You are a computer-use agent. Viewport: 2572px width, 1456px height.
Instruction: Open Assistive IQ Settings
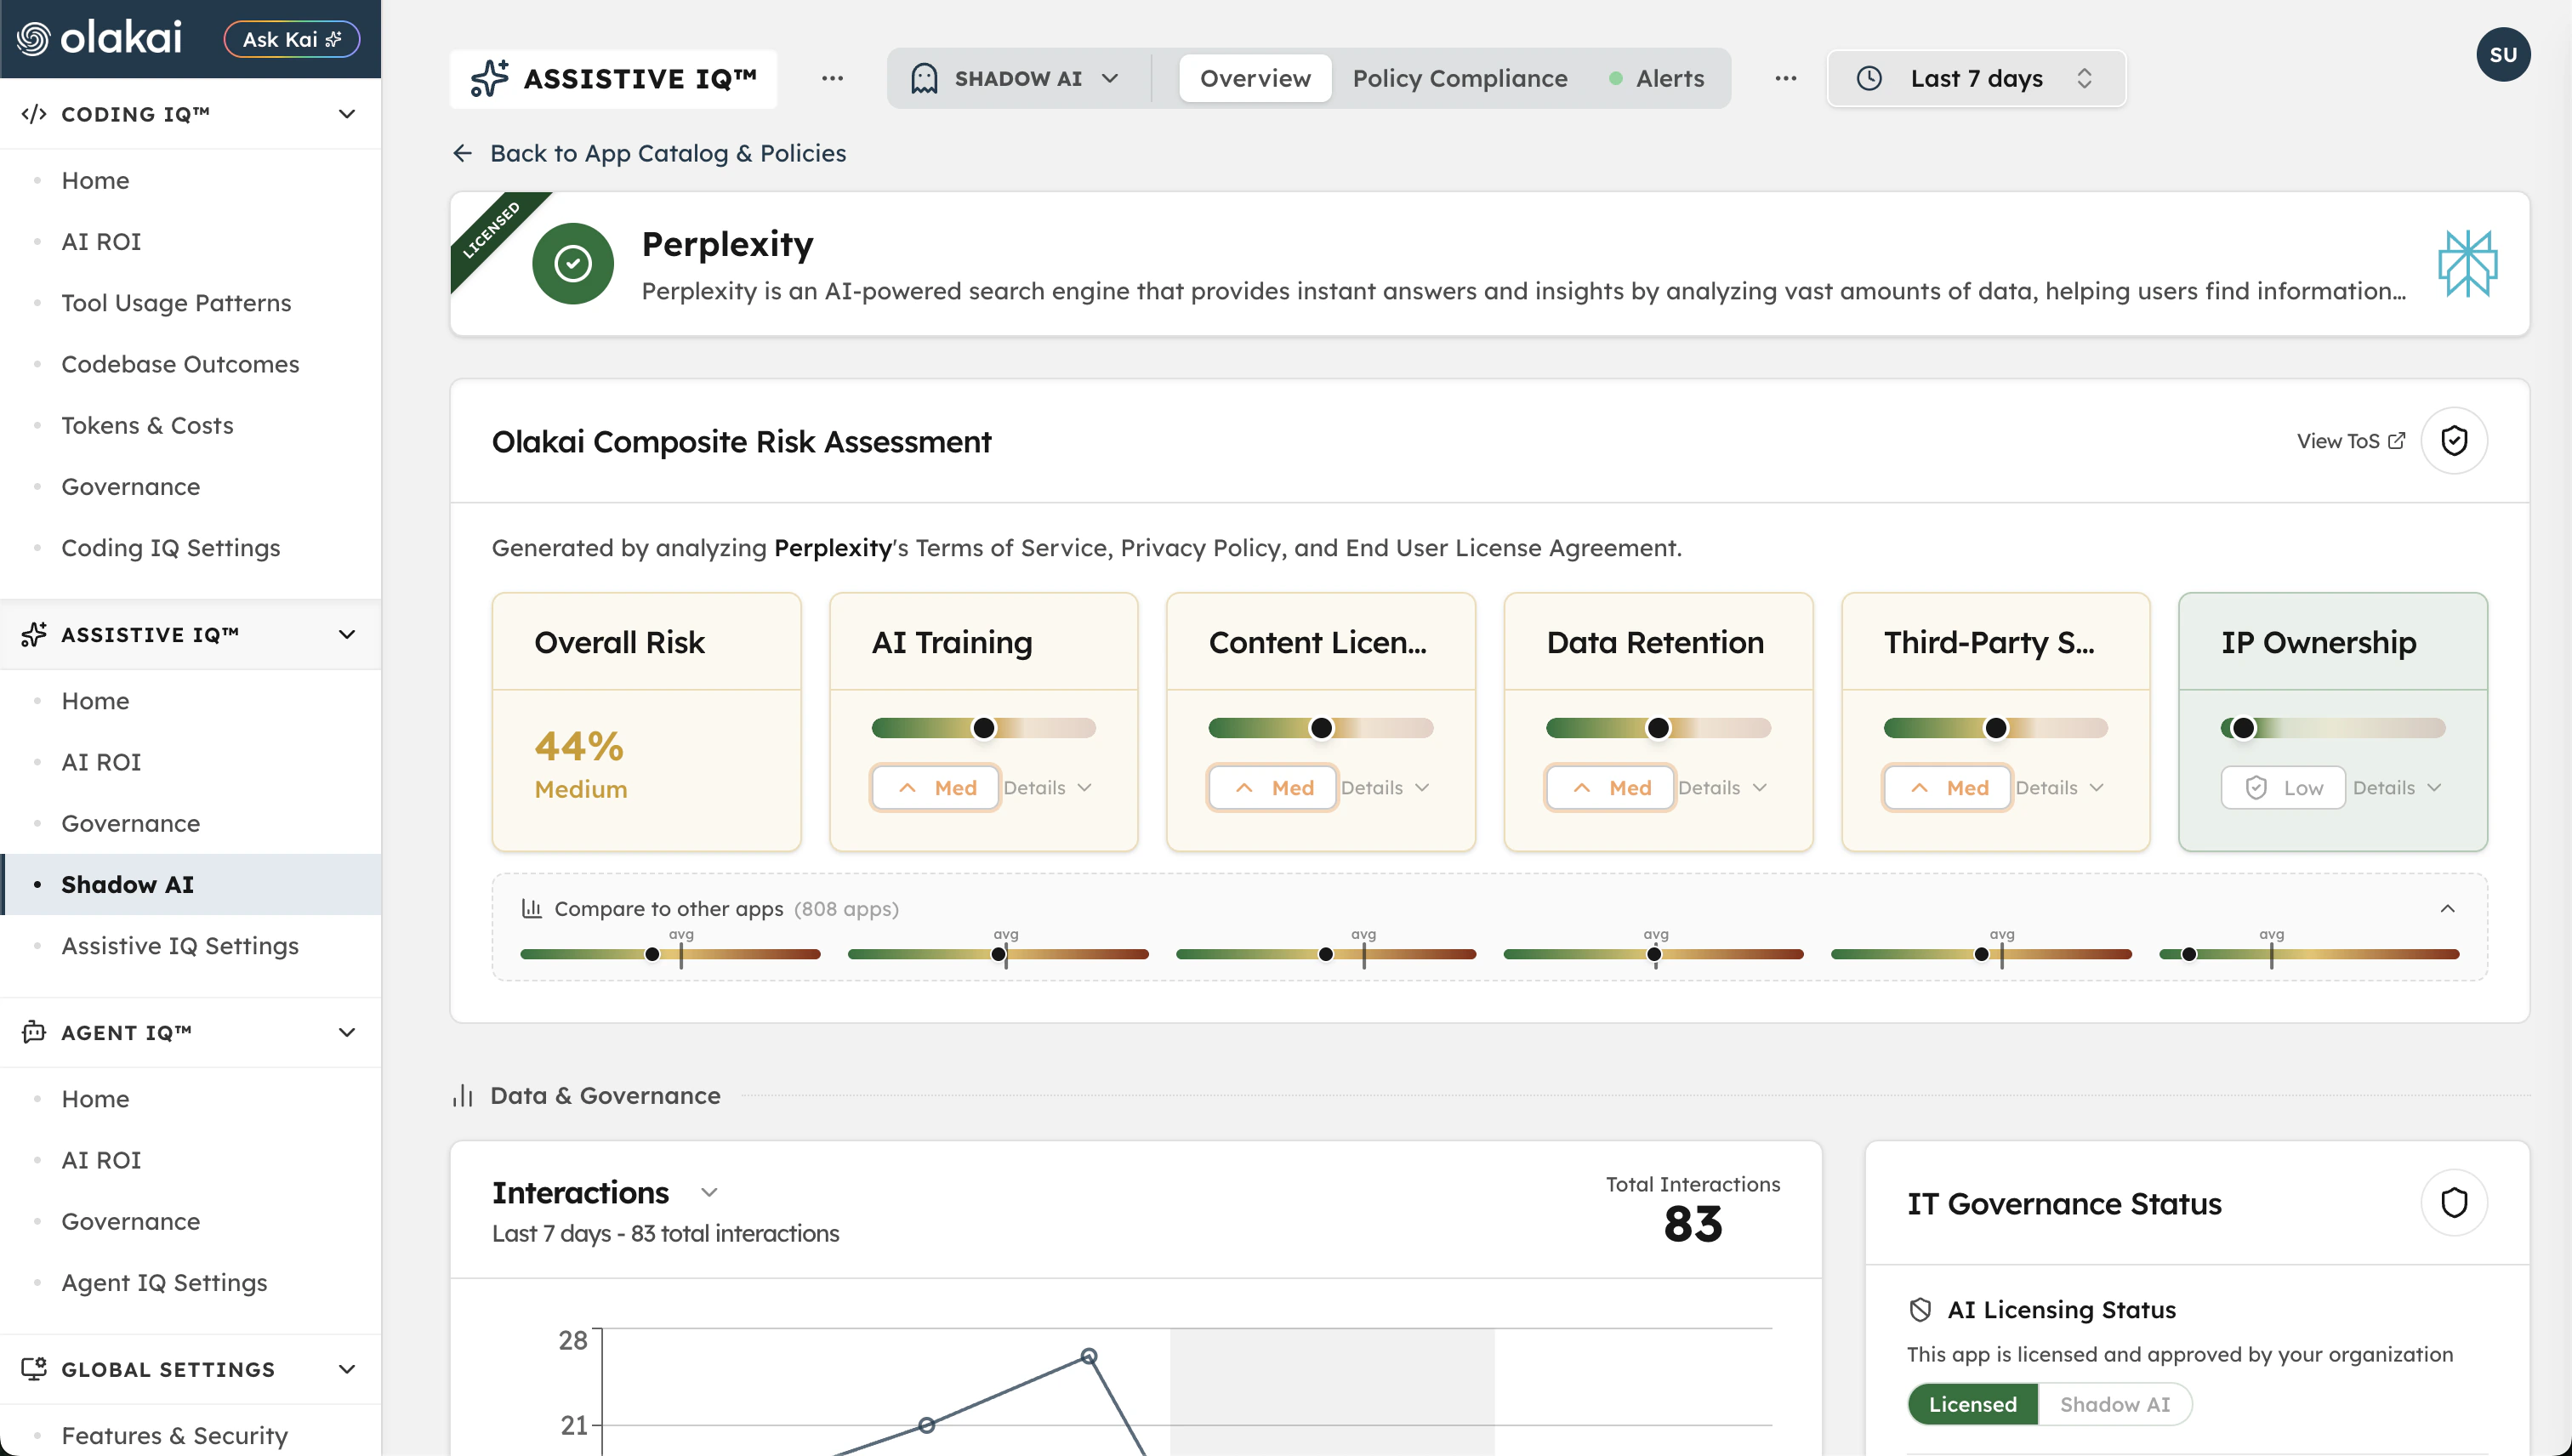click(180, 945)
